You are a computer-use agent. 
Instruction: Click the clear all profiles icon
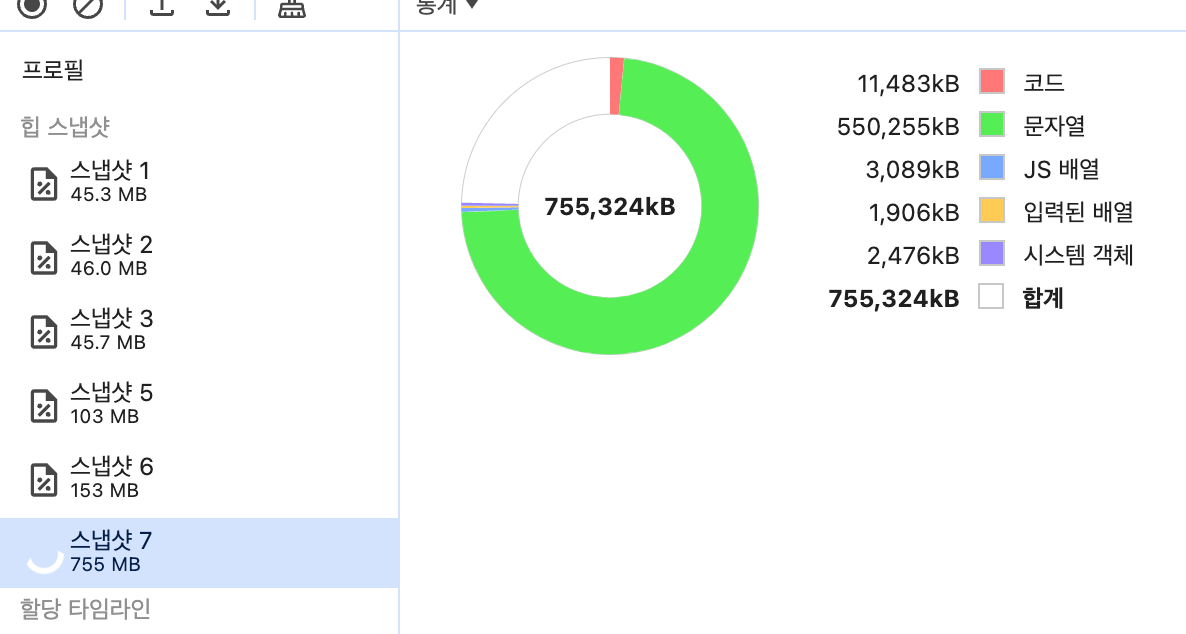(88, 6)
